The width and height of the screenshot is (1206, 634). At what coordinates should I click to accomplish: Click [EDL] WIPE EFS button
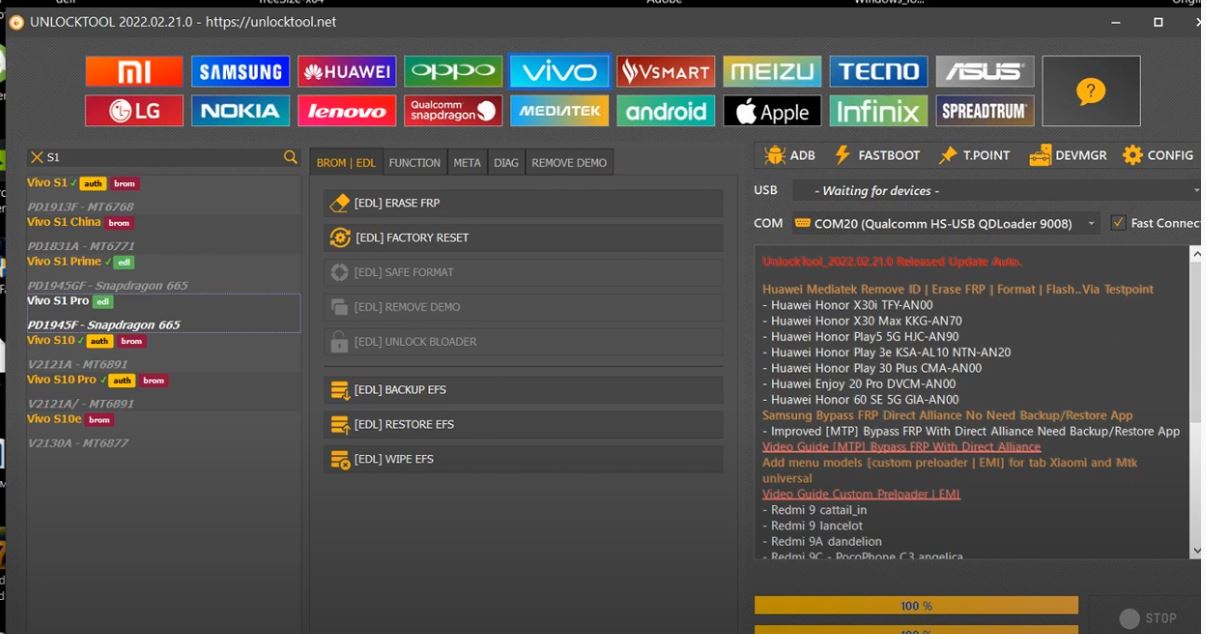click(523, 459)
